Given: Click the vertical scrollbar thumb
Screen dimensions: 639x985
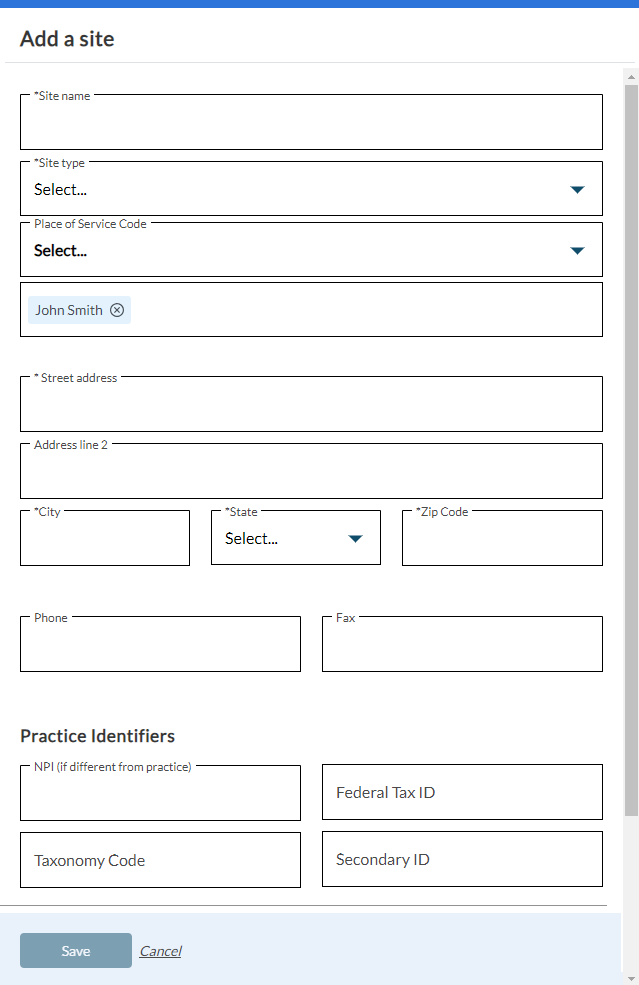Looking at the screenshot, I should pyautogui.click(x=631, y=450).
